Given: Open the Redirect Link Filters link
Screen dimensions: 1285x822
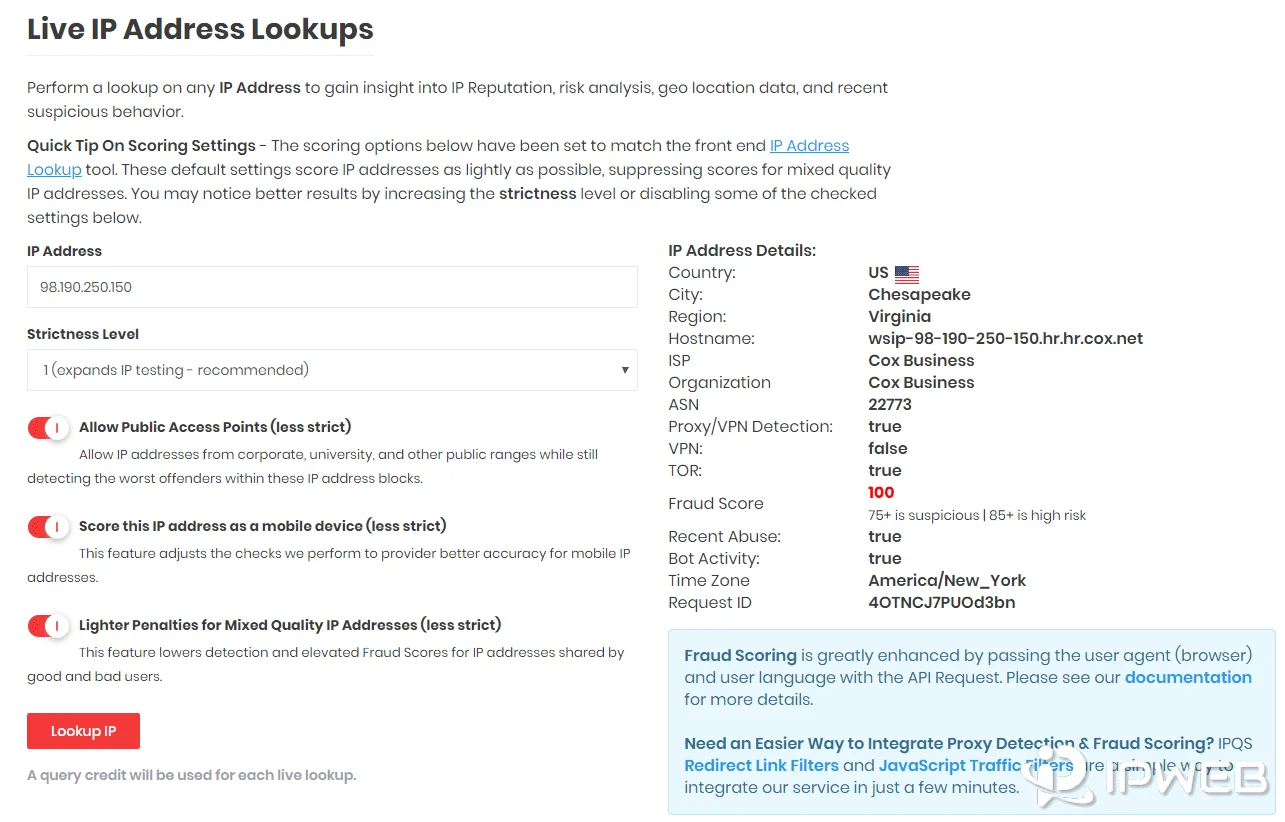Looking at the screenshot, I should pos(761,765).
